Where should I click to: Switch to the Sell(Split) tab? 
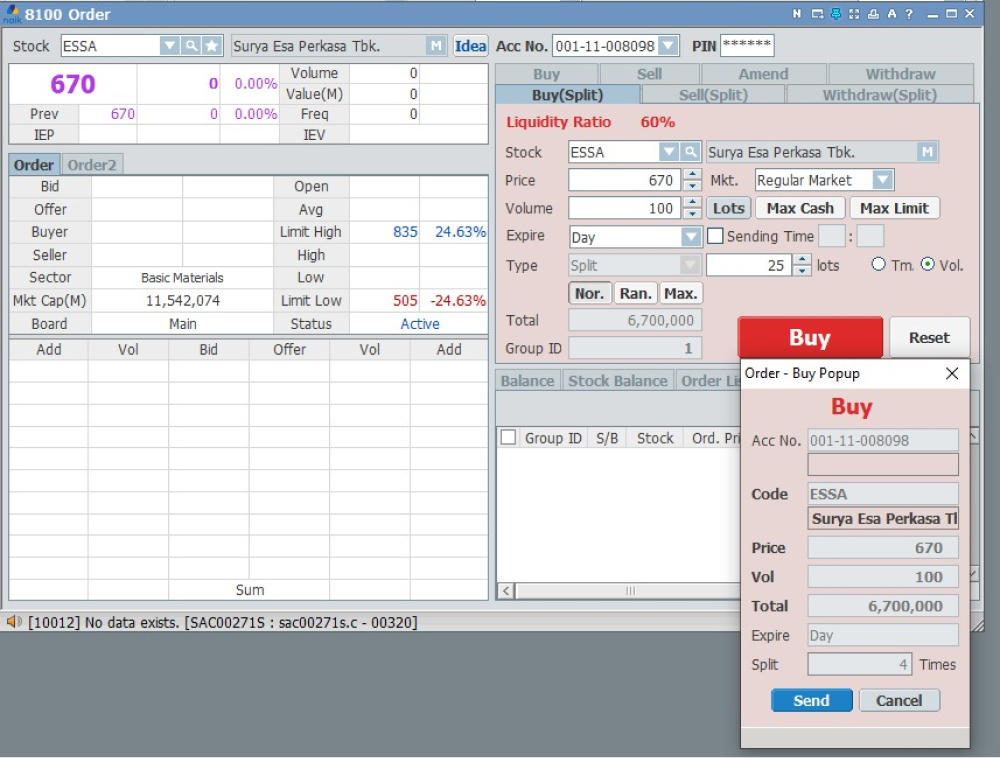click(713, 95)
